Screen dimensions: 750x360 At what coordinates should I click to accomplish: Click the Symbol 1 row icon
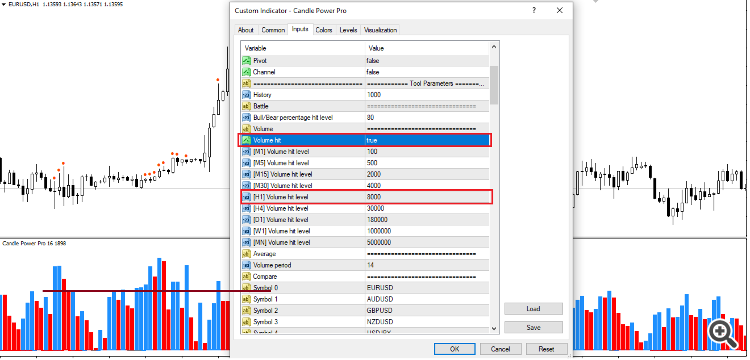tap(246, 299)
